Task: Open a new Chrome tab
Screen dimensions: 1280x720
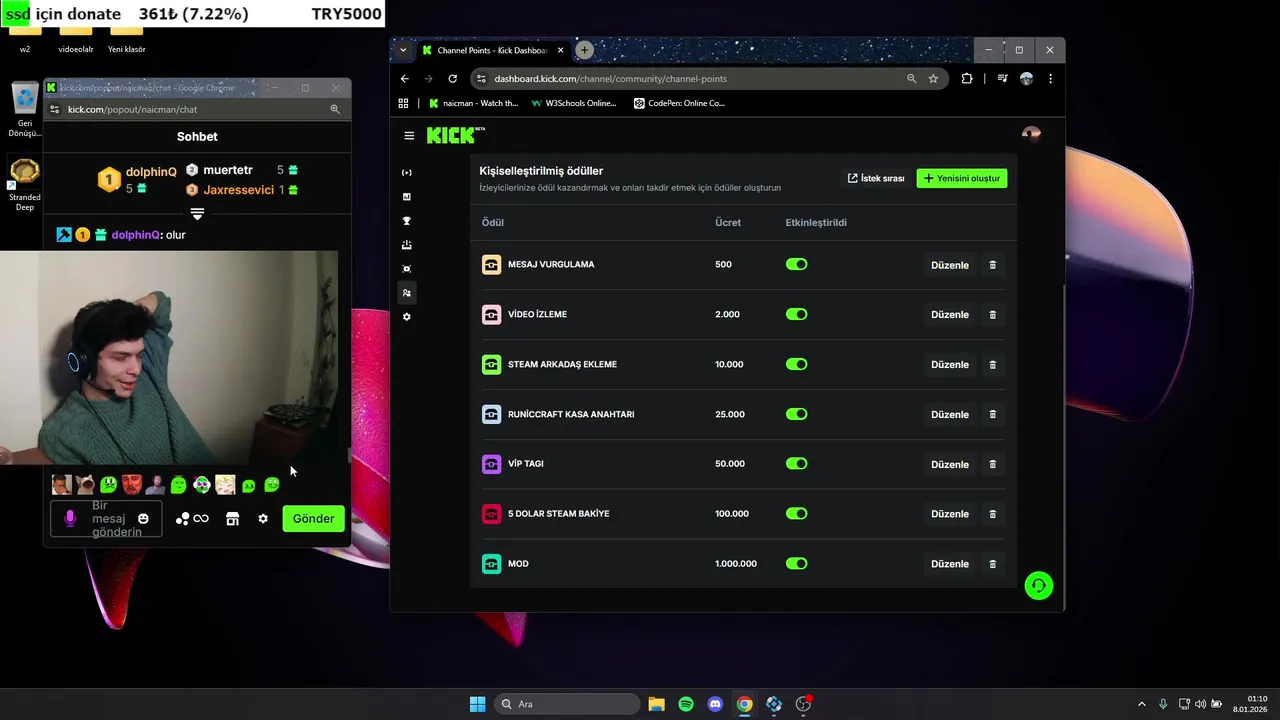Action: coord(584,50)
